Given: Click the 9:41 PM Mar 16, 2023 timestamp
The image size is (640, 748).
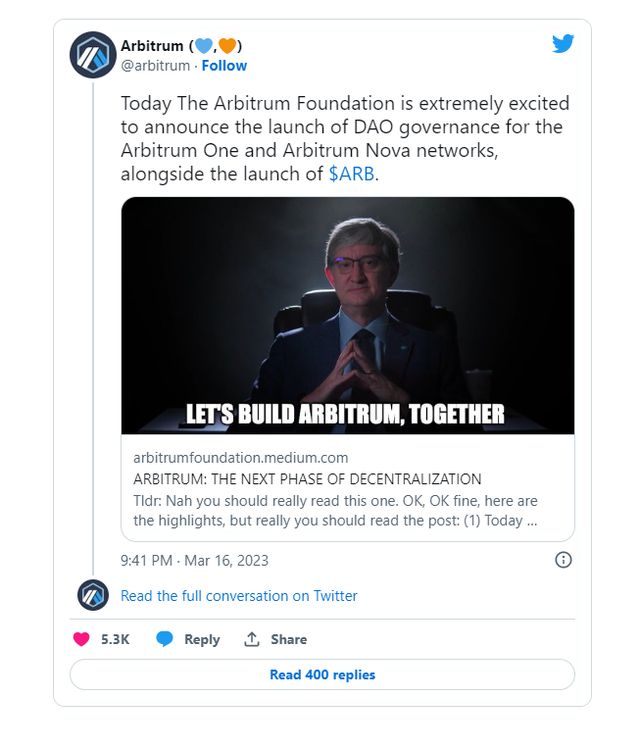Looking at the screenshot, I should pyautogui.click(x=194, y=560).
